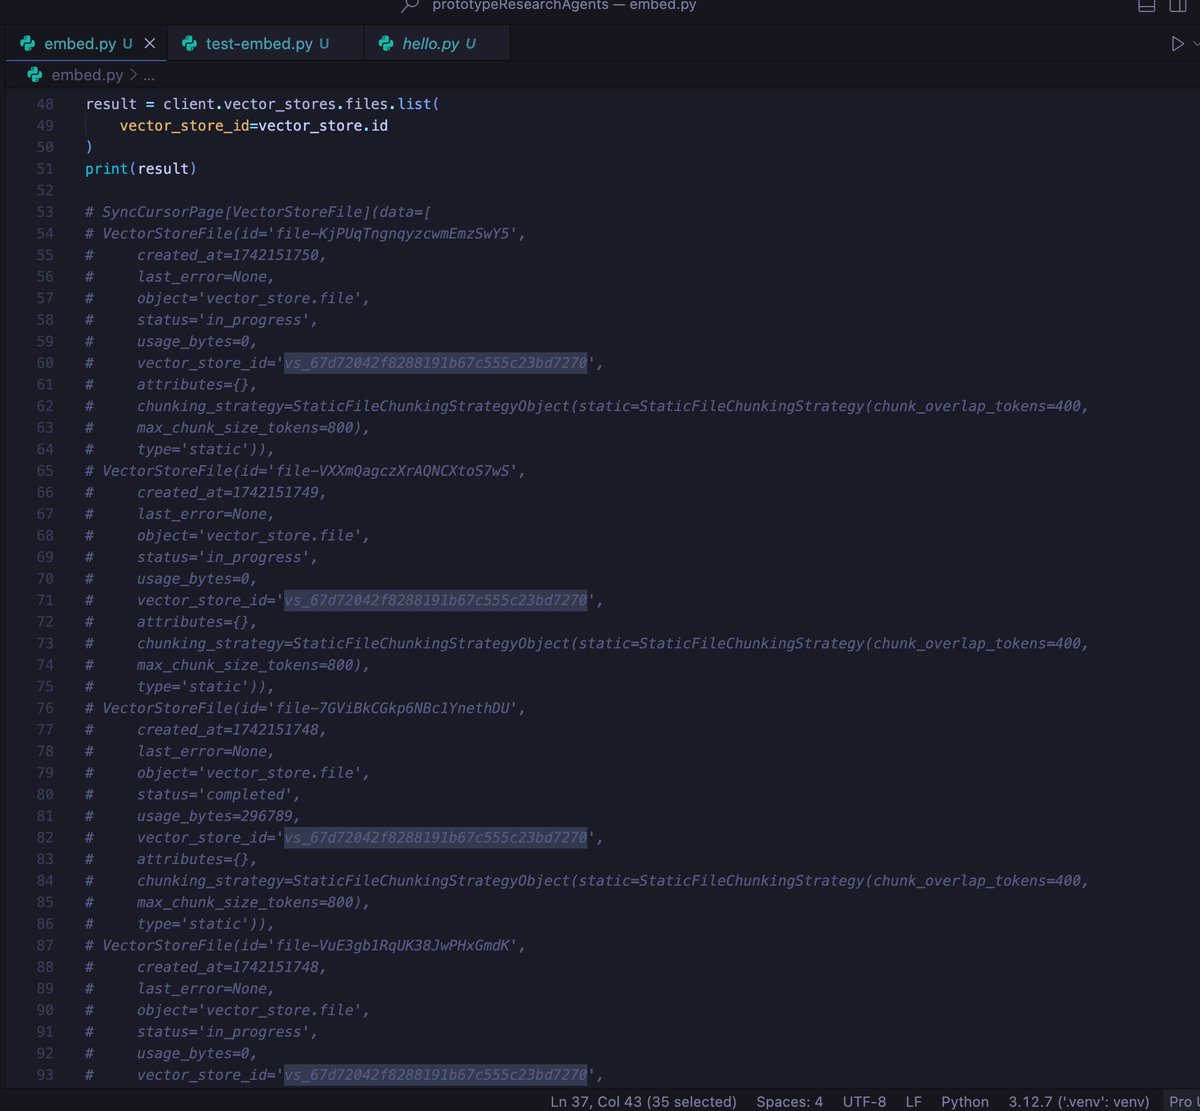
Task: Click line 48 result = client.vector_stores.files.list(
Action: point(262,104)
